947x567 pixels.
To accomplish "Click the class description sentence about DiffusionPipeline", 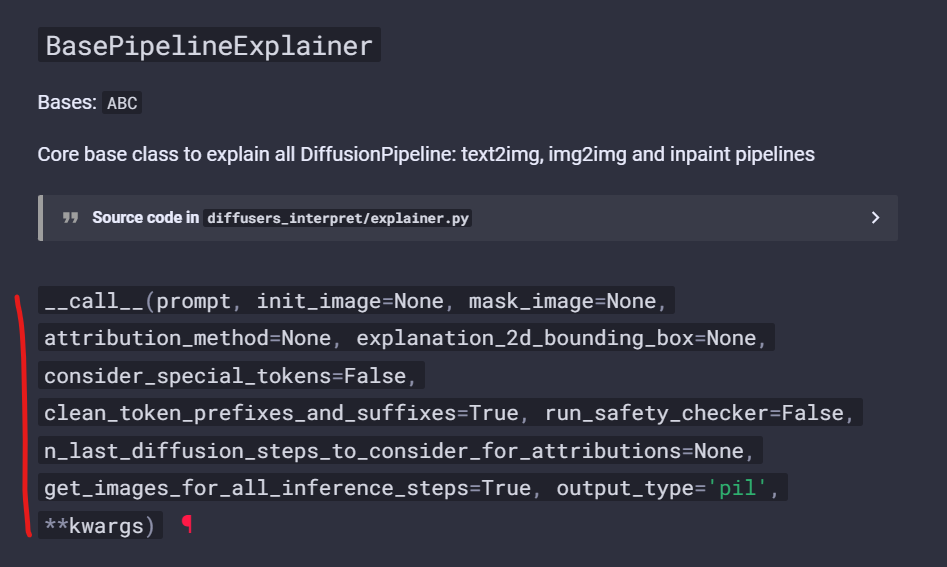I will 426,155.
